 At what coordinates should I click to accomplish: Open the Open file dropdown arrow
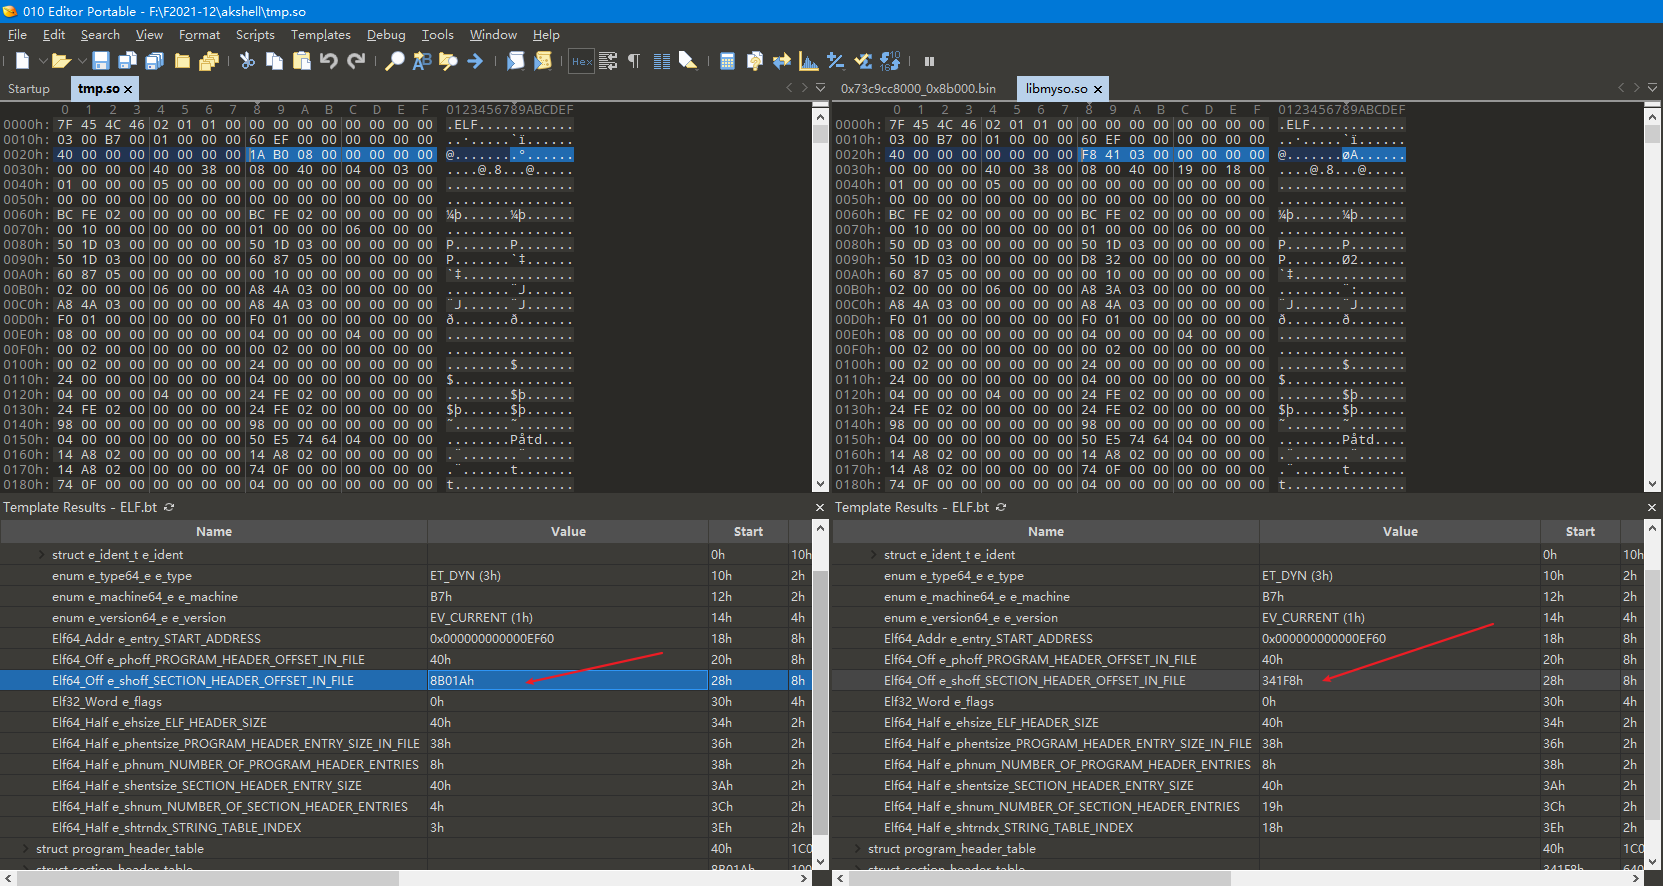point(82,61)
